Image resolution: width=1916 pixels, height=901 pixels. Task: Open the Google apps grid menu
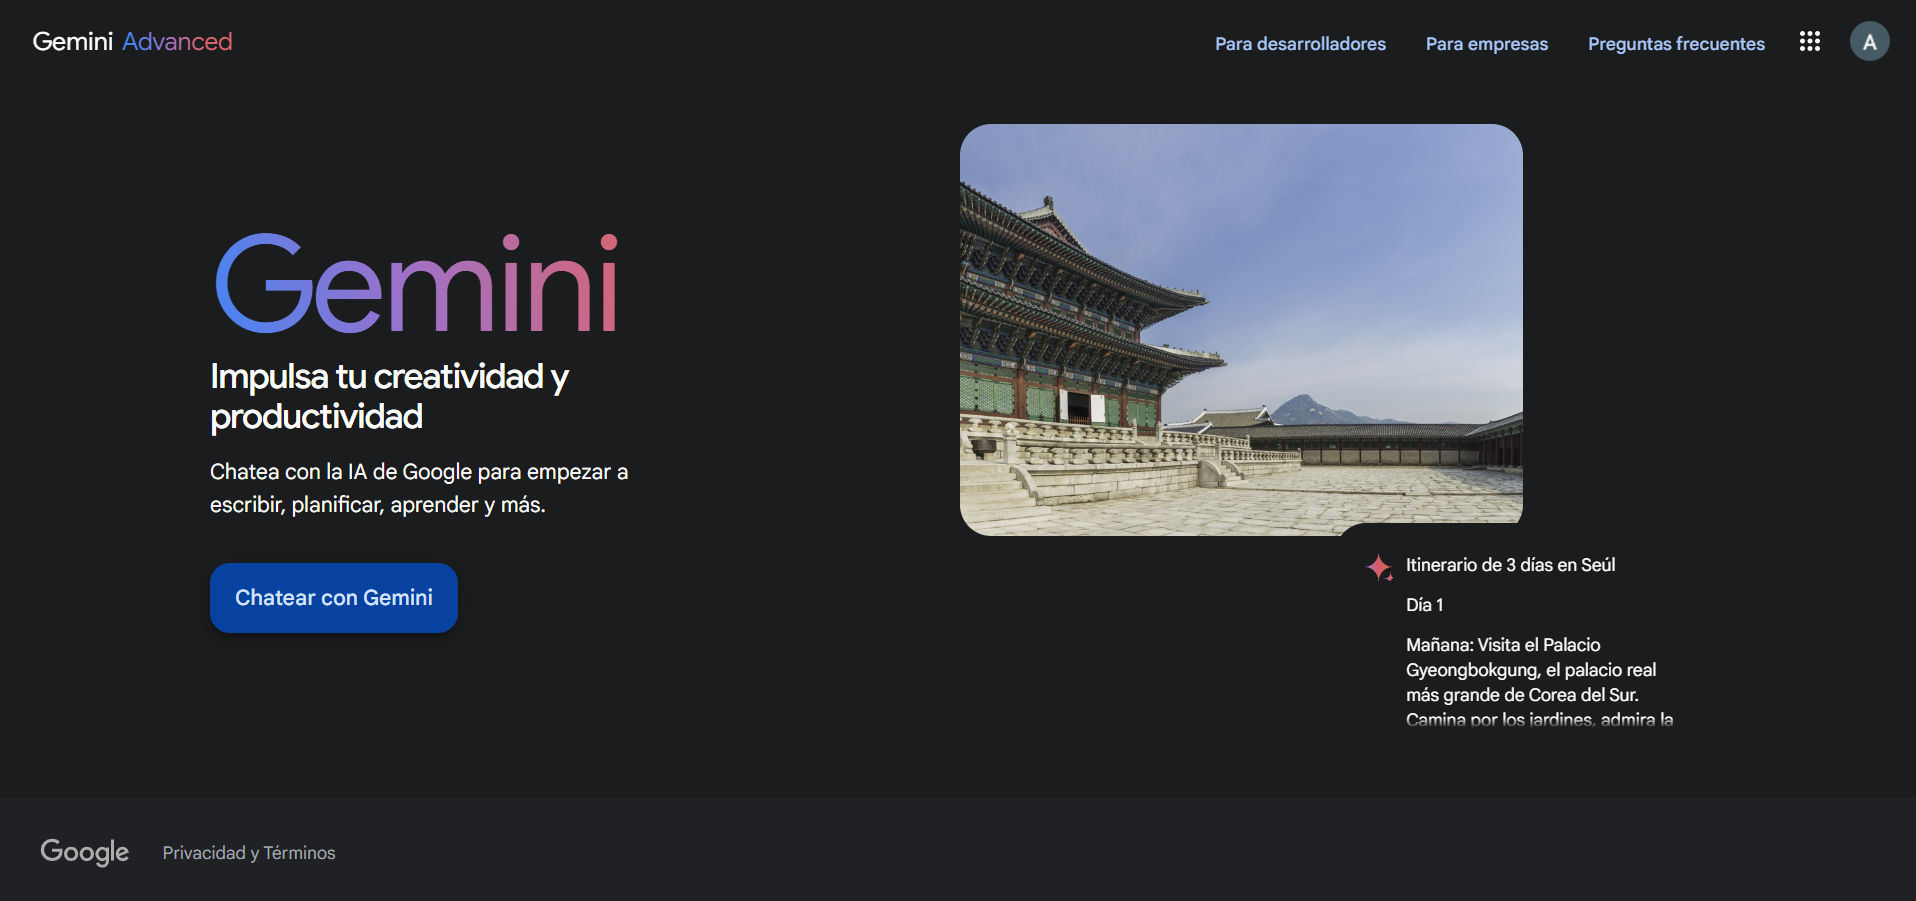coord(1809,42)
